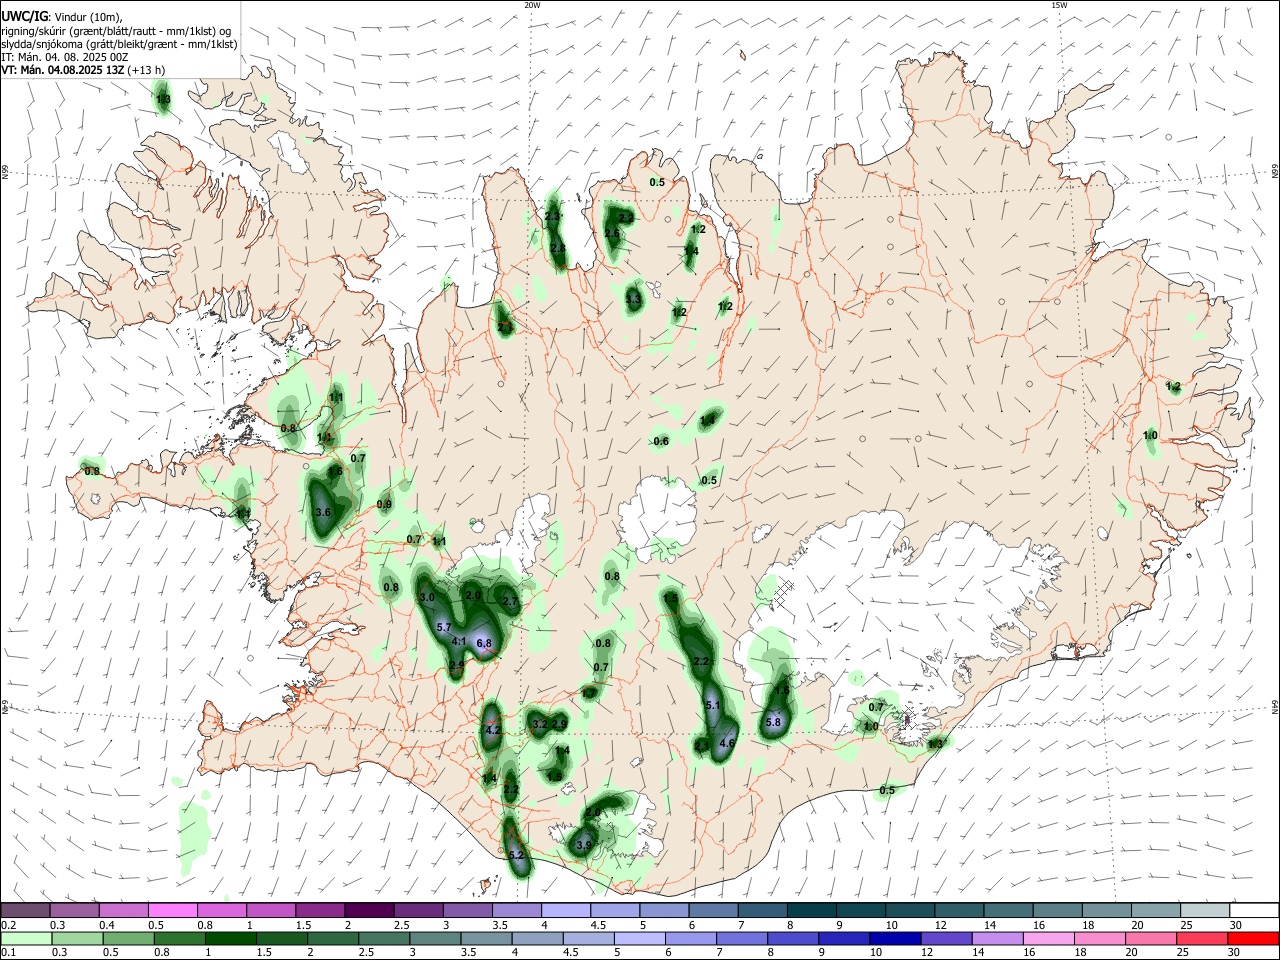Click the 3.3 precipitation value in the north
This screenshot has width=1280, height=960.
(x=633, y=299)
